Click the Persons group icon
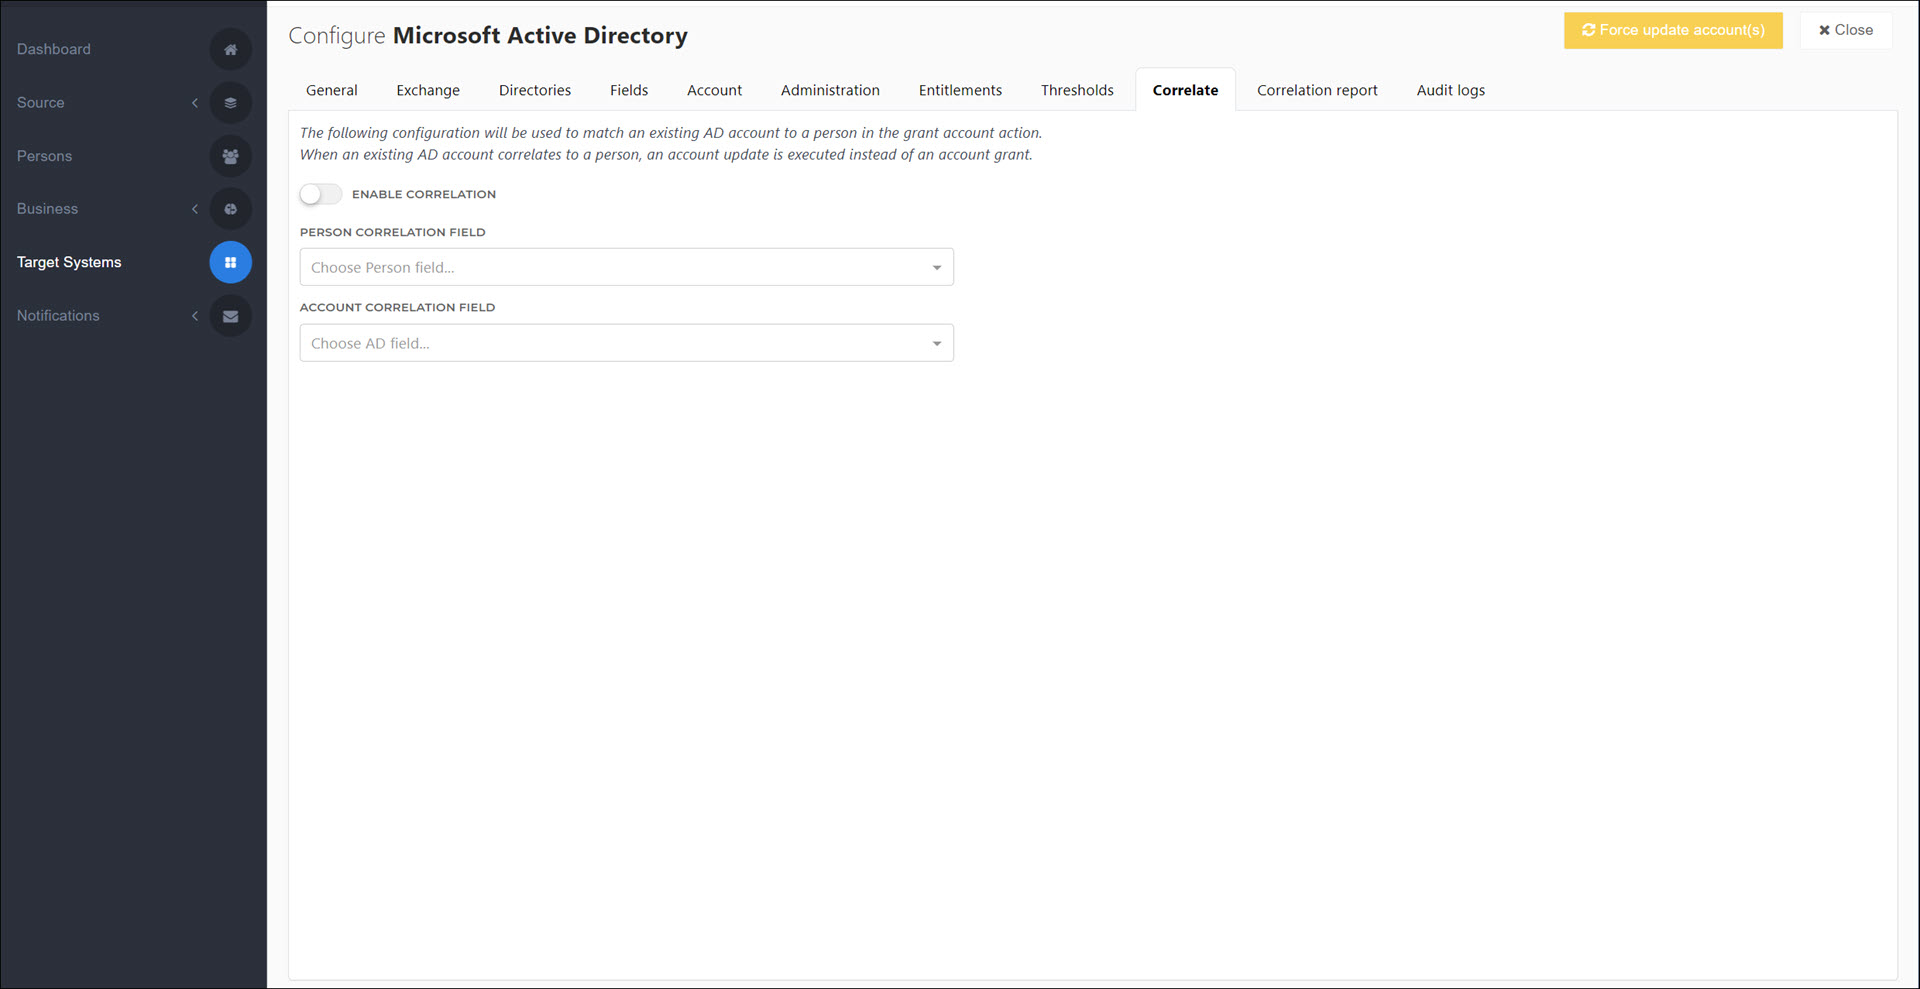The height and width of the screenshot is (989, 1920). [x=230, y=156]
